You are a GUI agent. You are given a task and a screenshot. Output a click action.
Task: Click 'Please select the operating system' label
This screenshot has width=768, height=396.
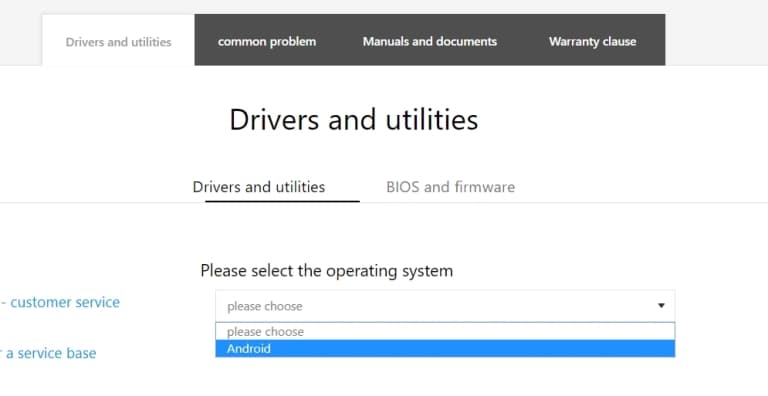(x=326, y=271)
